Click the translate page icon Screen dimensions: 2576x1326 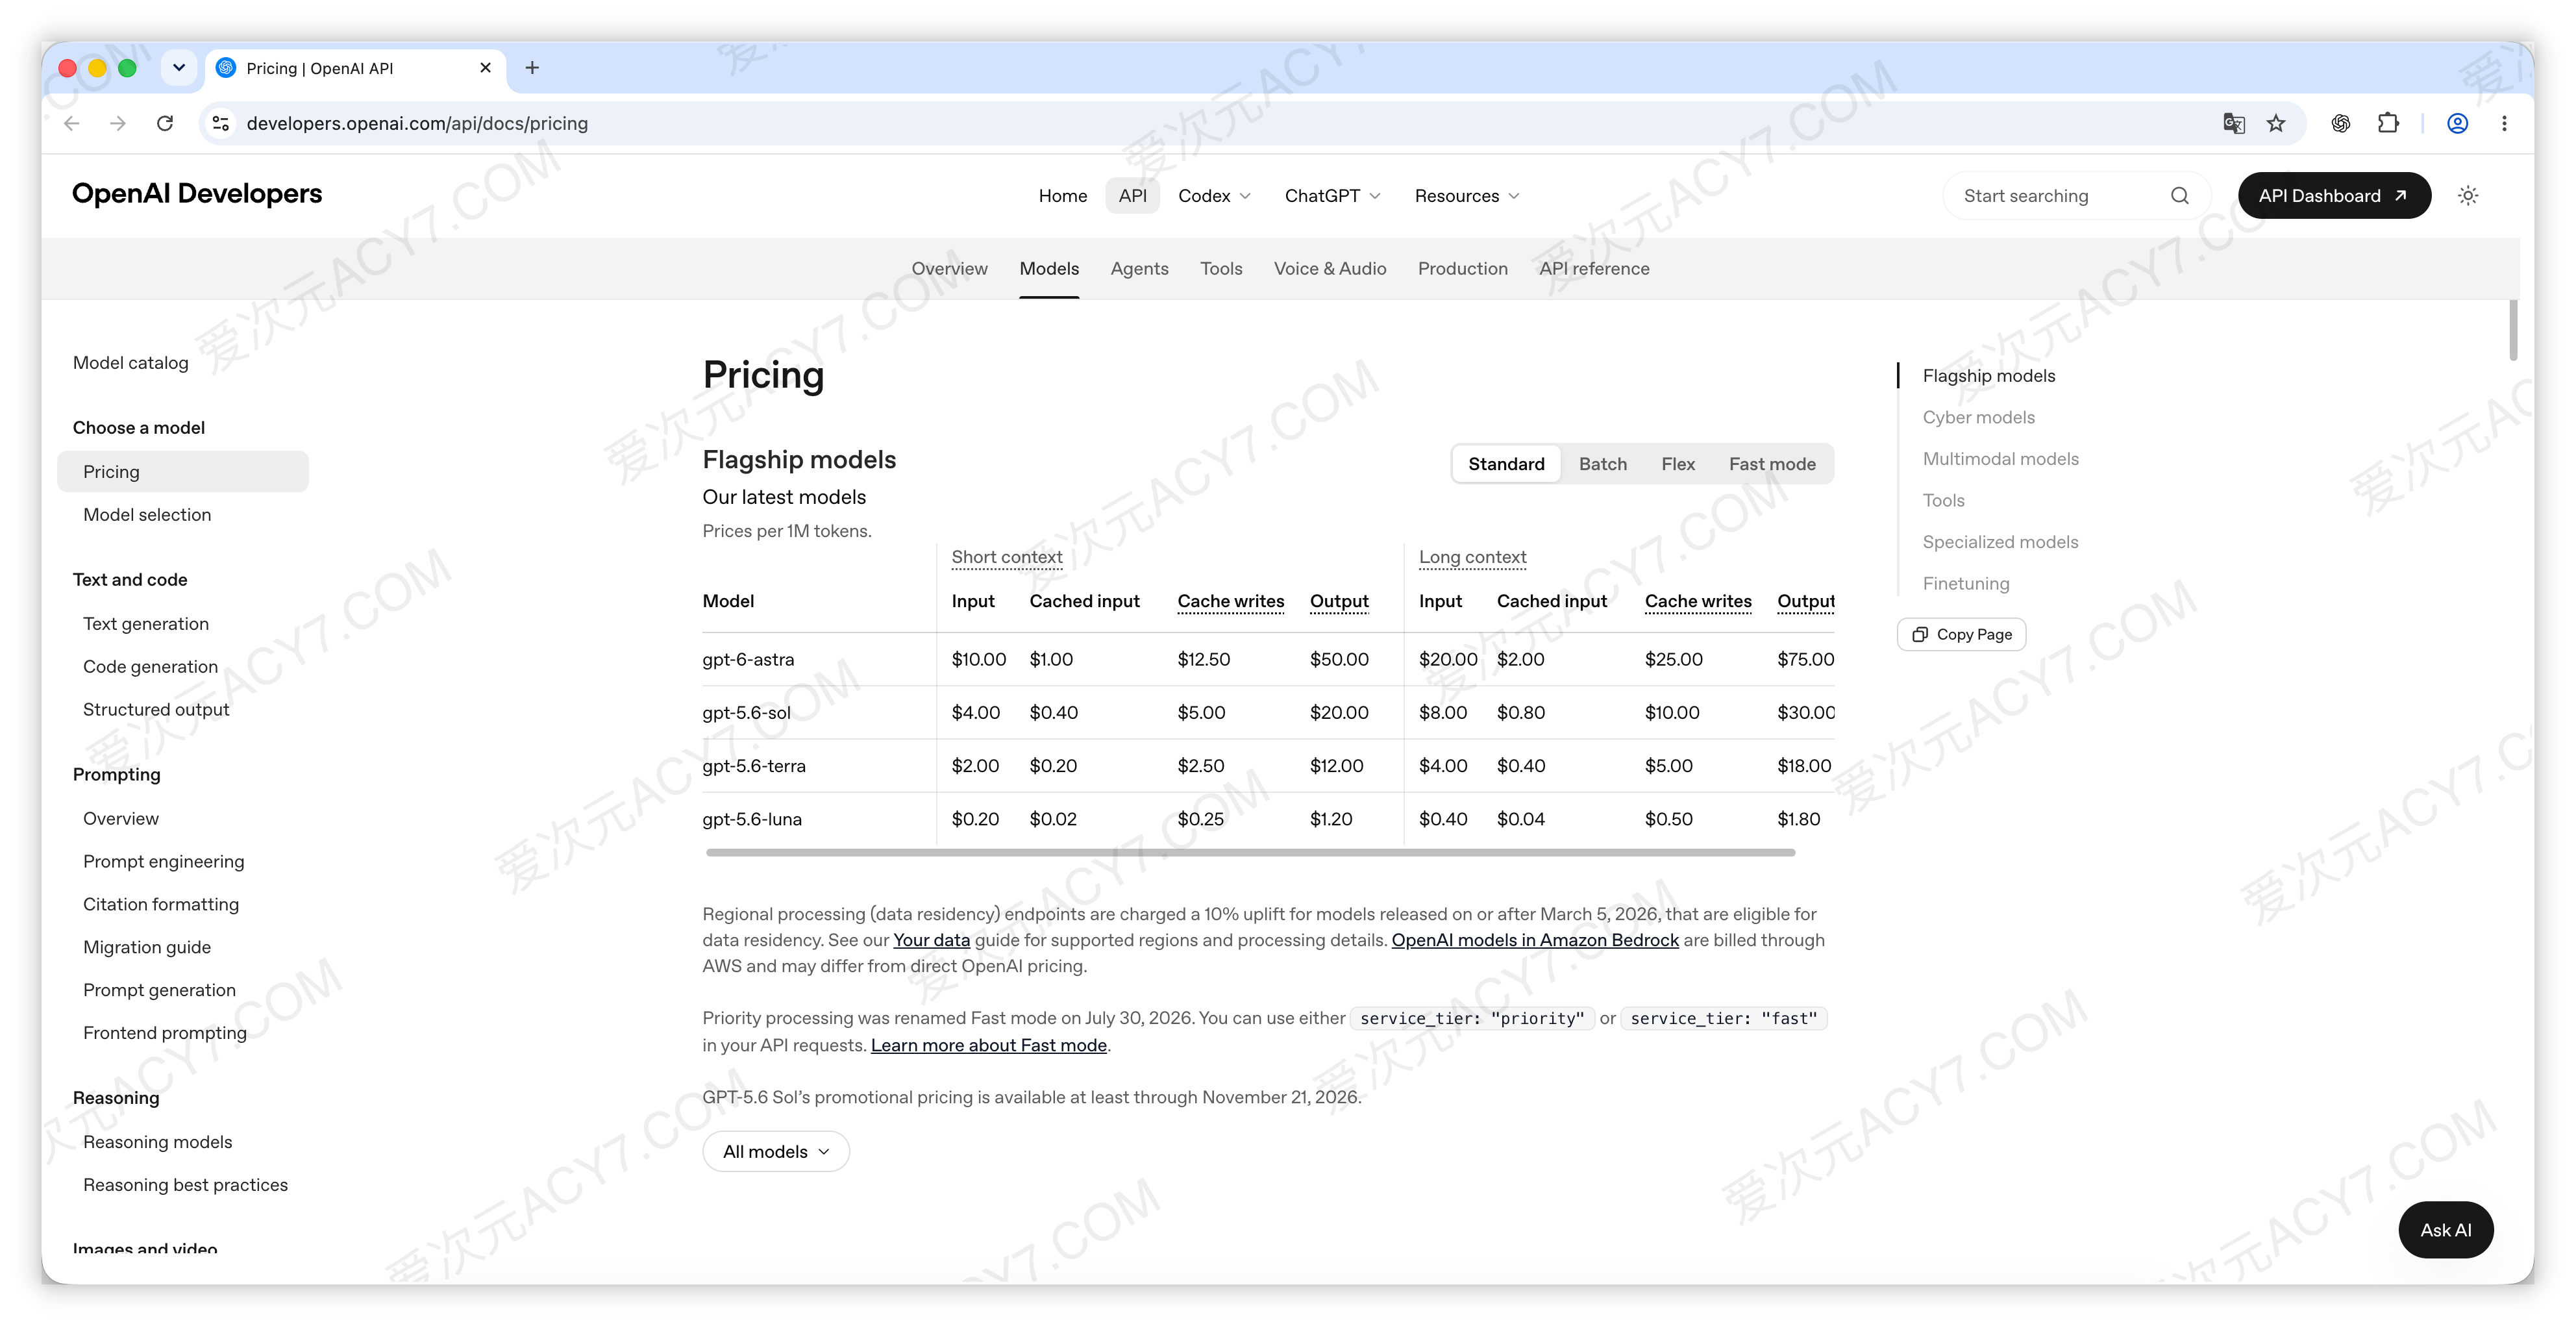(x=2233, y=123)
